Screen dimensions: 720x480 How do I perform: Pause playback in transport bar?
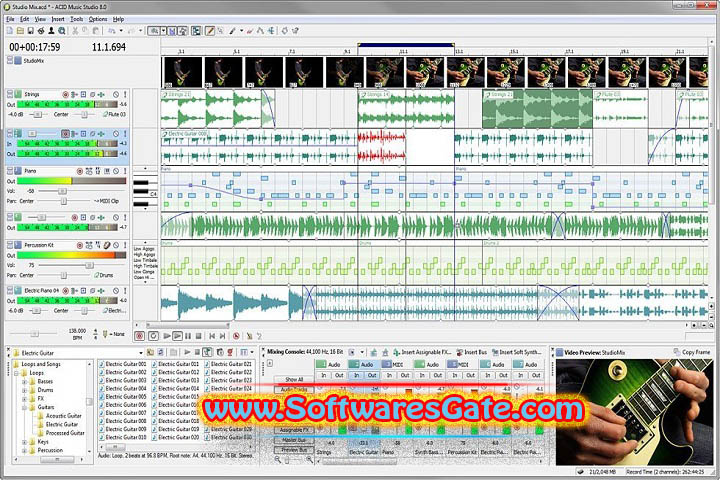(188, 336)
